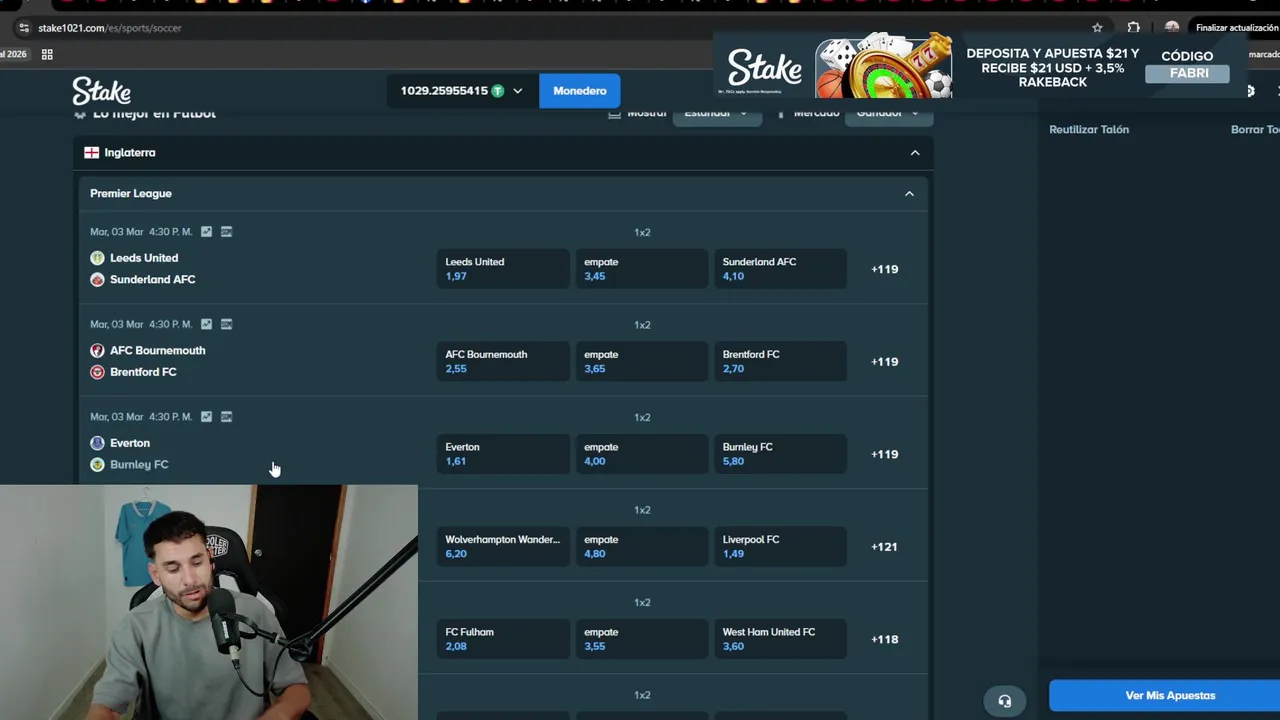Open +119 markets for Everton match
This screenshot has width=1280, height=720.
coord(885,454)
